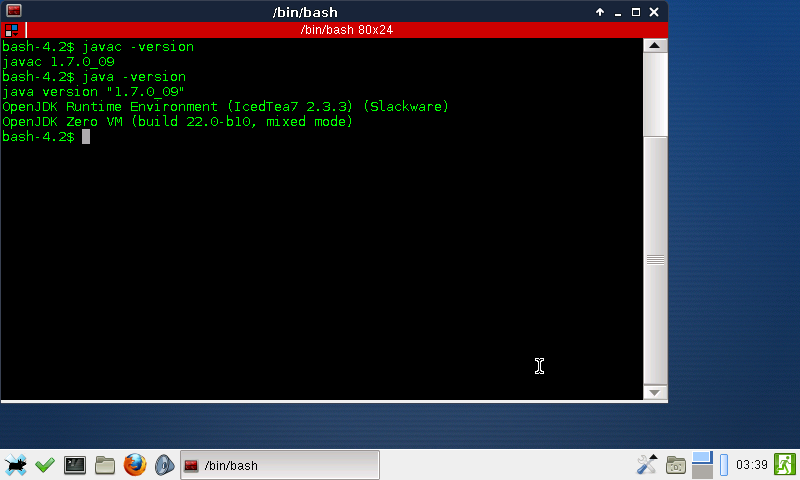This screenshot has height=480, width=800.
Task: Maximize the /bin/bash window
Action: (x=636, y=12)
